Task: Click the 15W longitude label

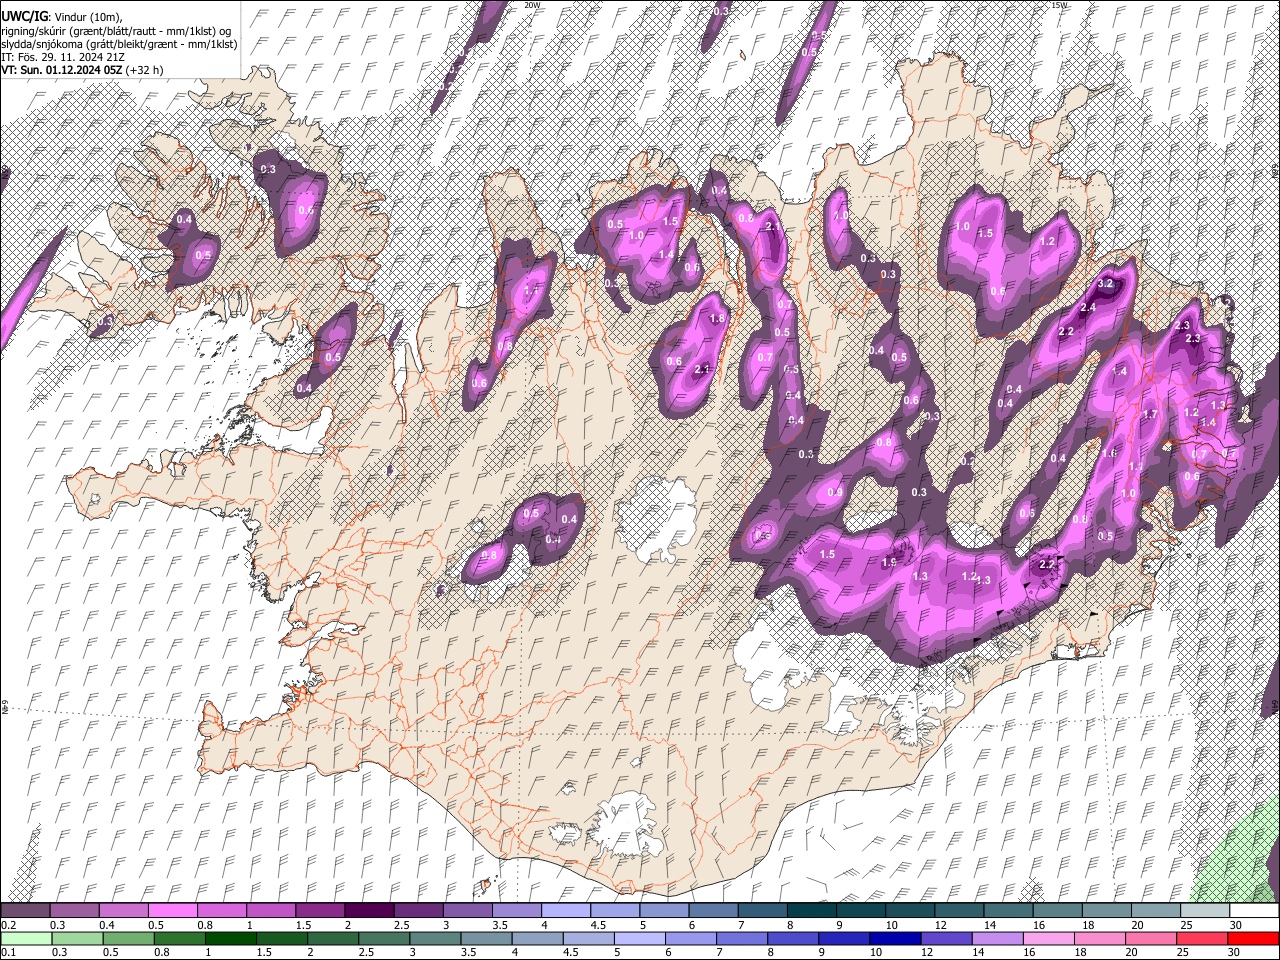Action: [1059, 5]
